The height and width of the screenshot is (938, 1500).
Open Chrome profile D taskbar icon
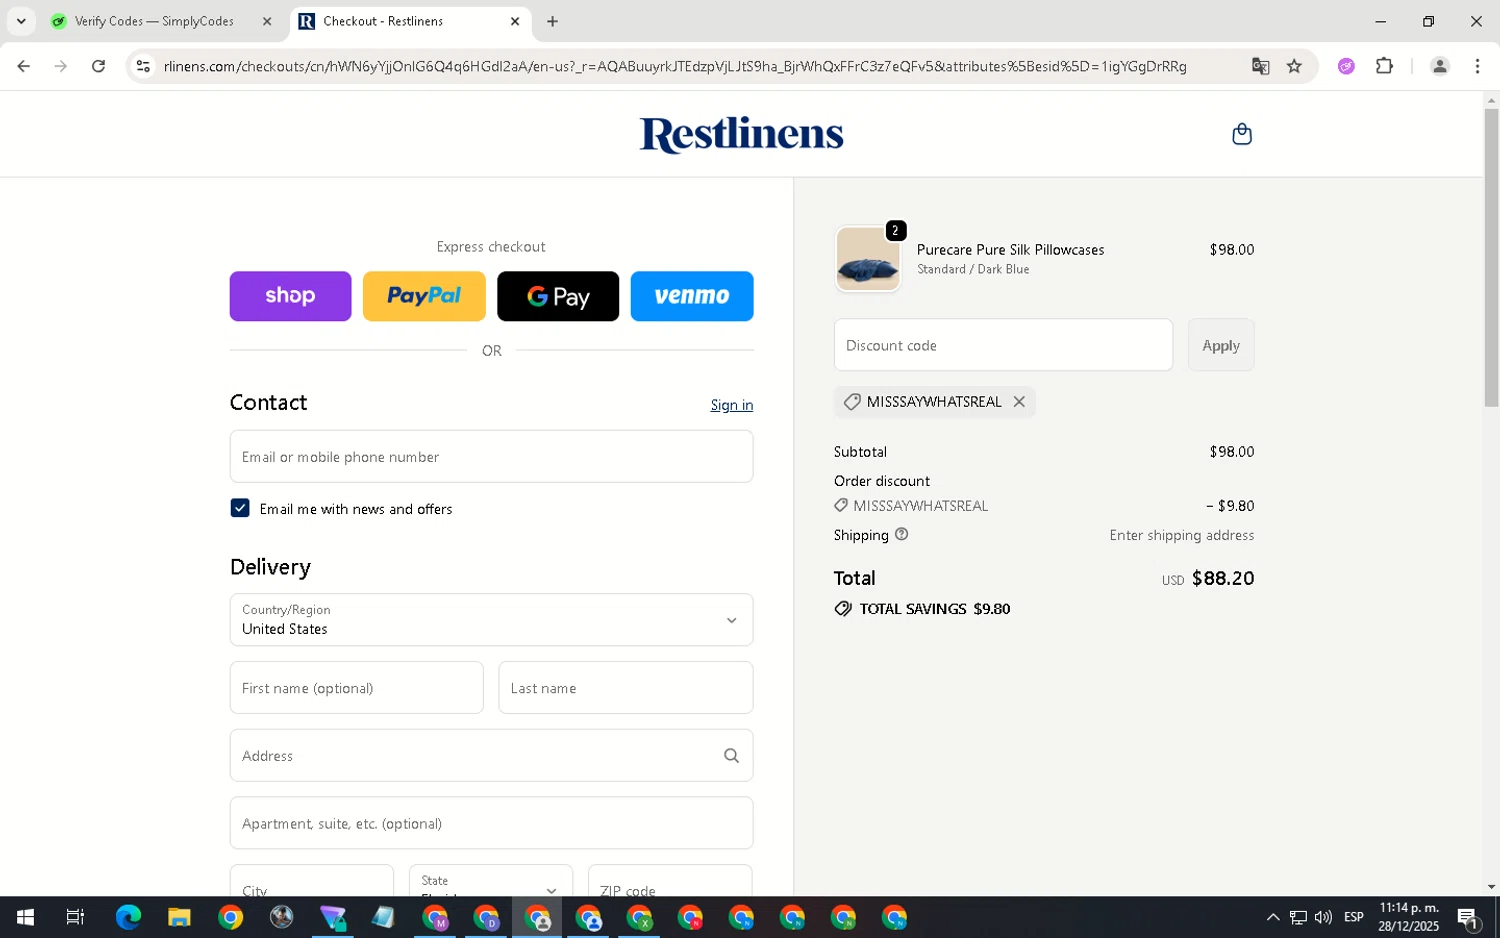[x=486, y=917]
